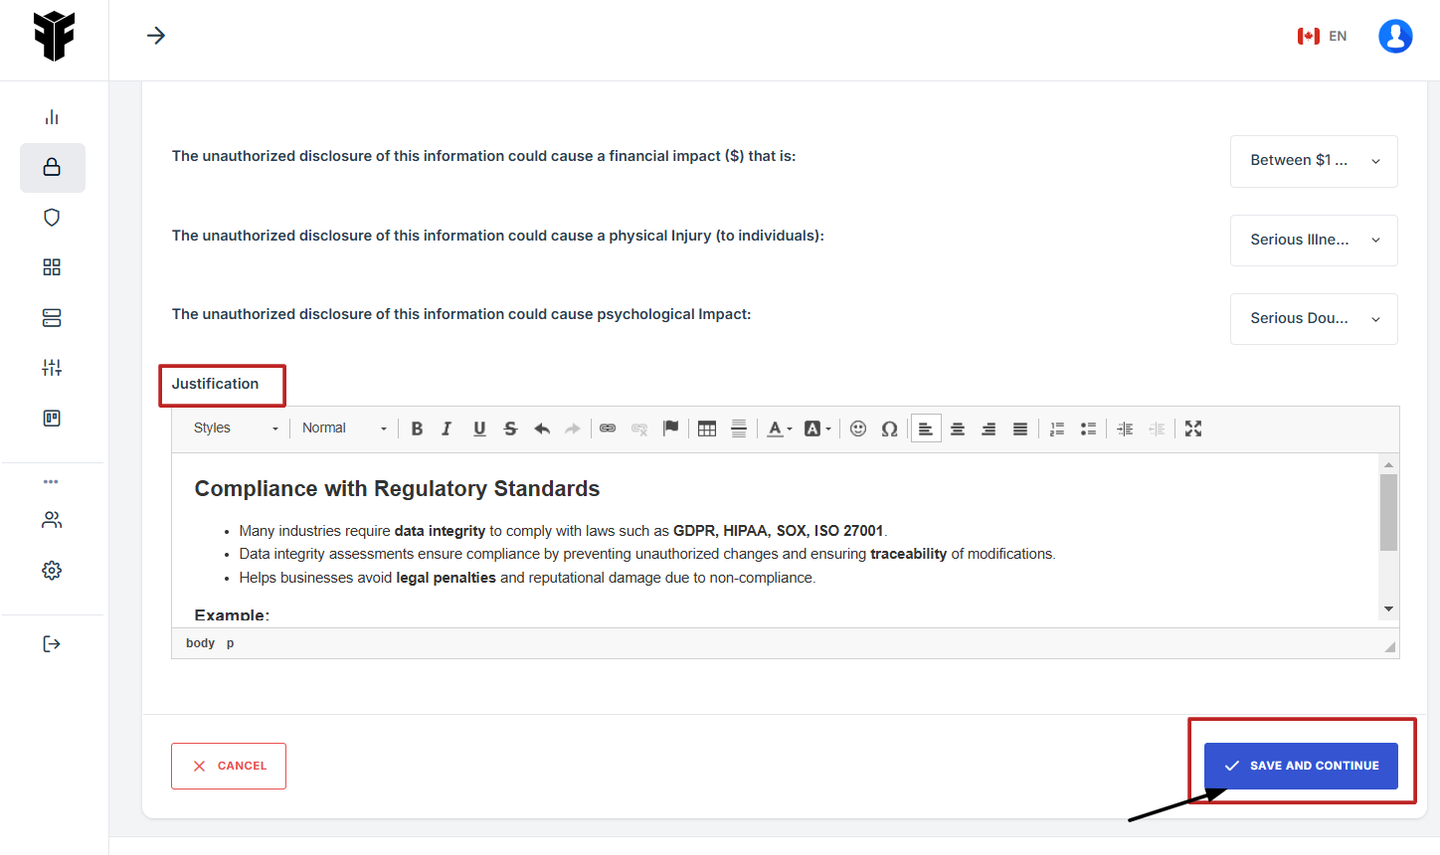Maximize the editor to fullscreen
Image resolution: width=1440 pixels, height=855 pixels.
[1193, 429]
